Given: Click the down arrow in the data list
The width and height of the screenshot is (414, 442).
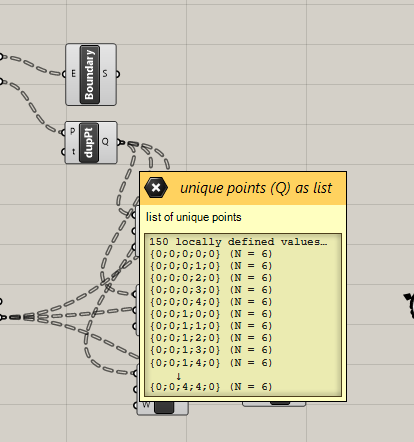Looking at the screenshot, I should click(178, 376).
